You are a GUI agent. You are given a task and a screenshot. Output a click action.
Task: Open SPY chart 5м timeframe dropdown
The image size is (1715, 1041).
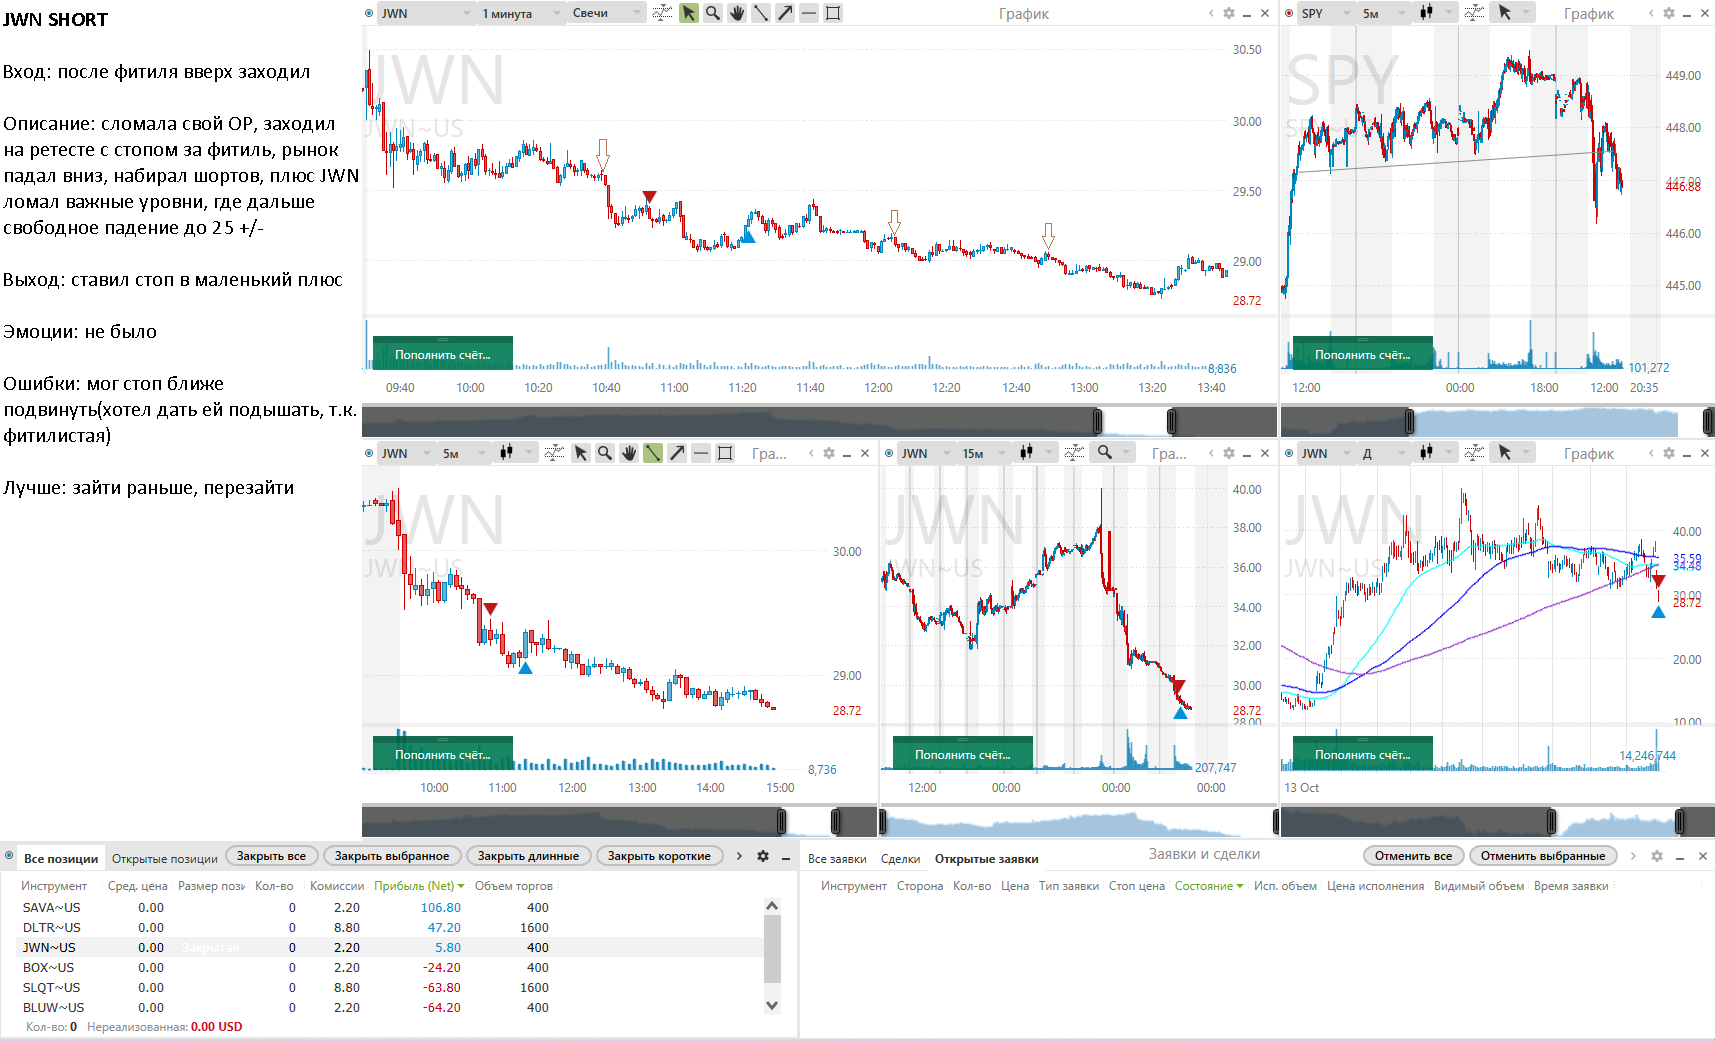(1383, 13)
